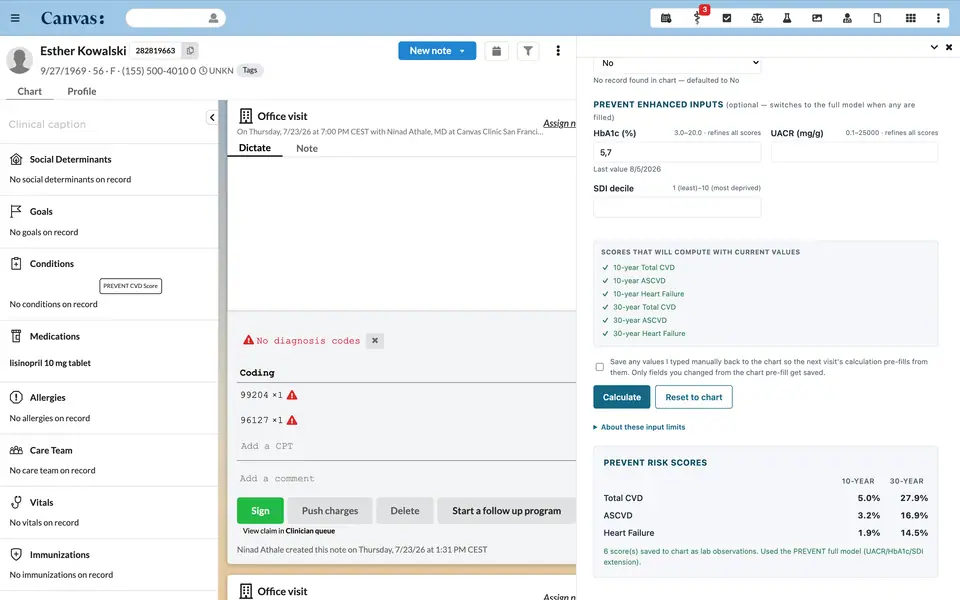Open the imaging picture icon in top toolbar
This screenshot has width=960, height=600.
click(x=817, y=18)
